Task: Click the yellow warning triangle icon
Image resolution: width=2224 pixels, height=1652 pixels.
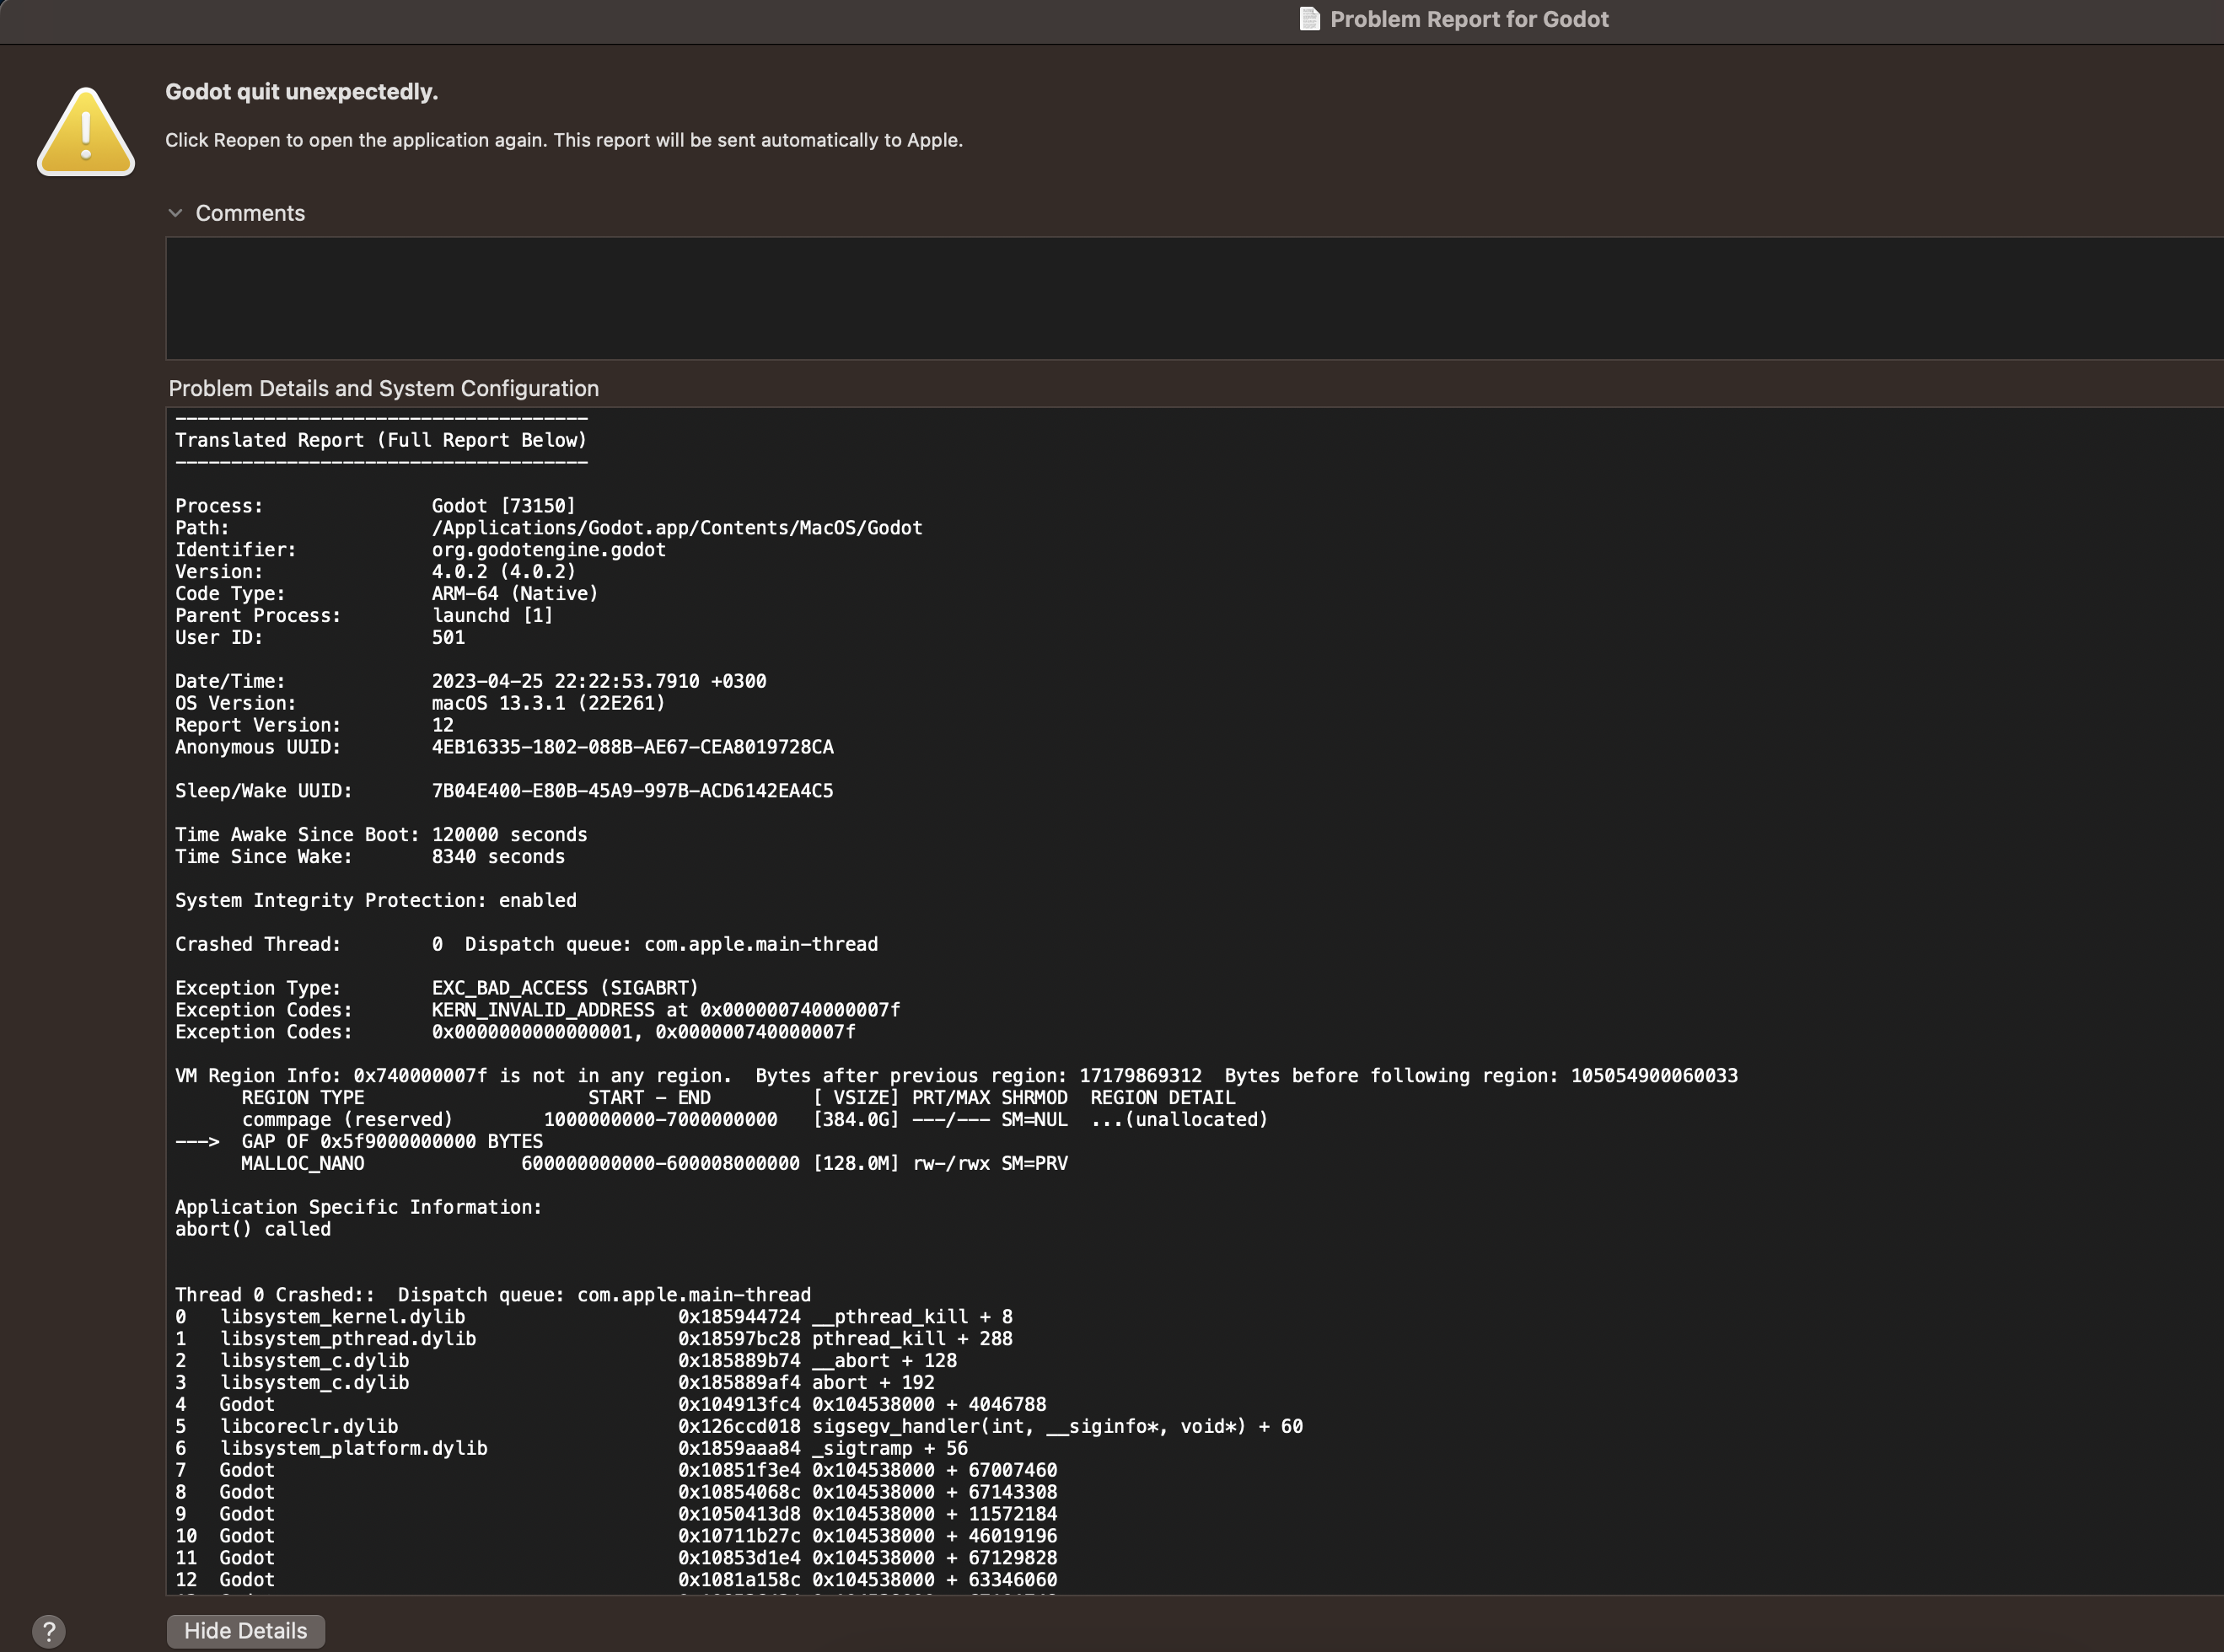Action: click(x=86, y=133)
